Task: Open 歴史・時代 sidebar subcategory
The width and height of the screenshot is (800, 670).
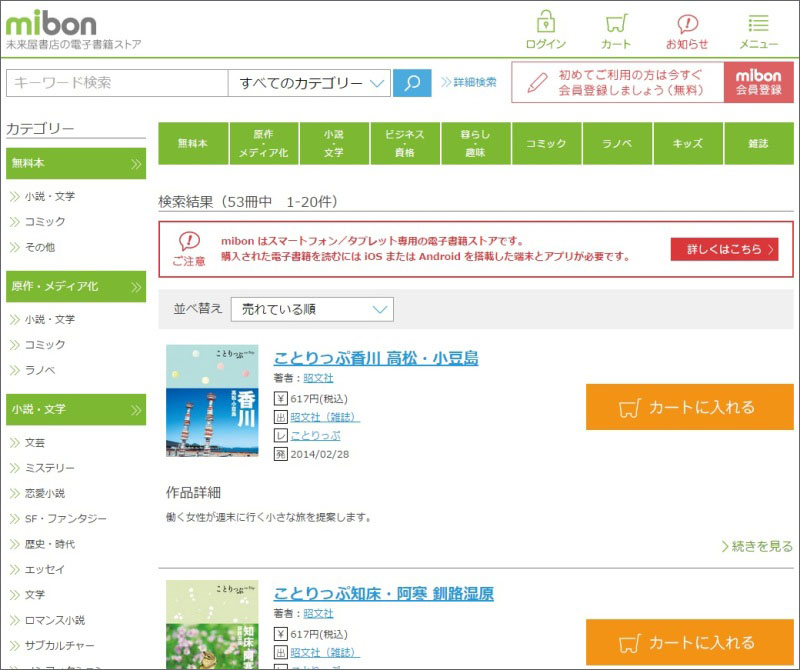Action: point(49,544)
